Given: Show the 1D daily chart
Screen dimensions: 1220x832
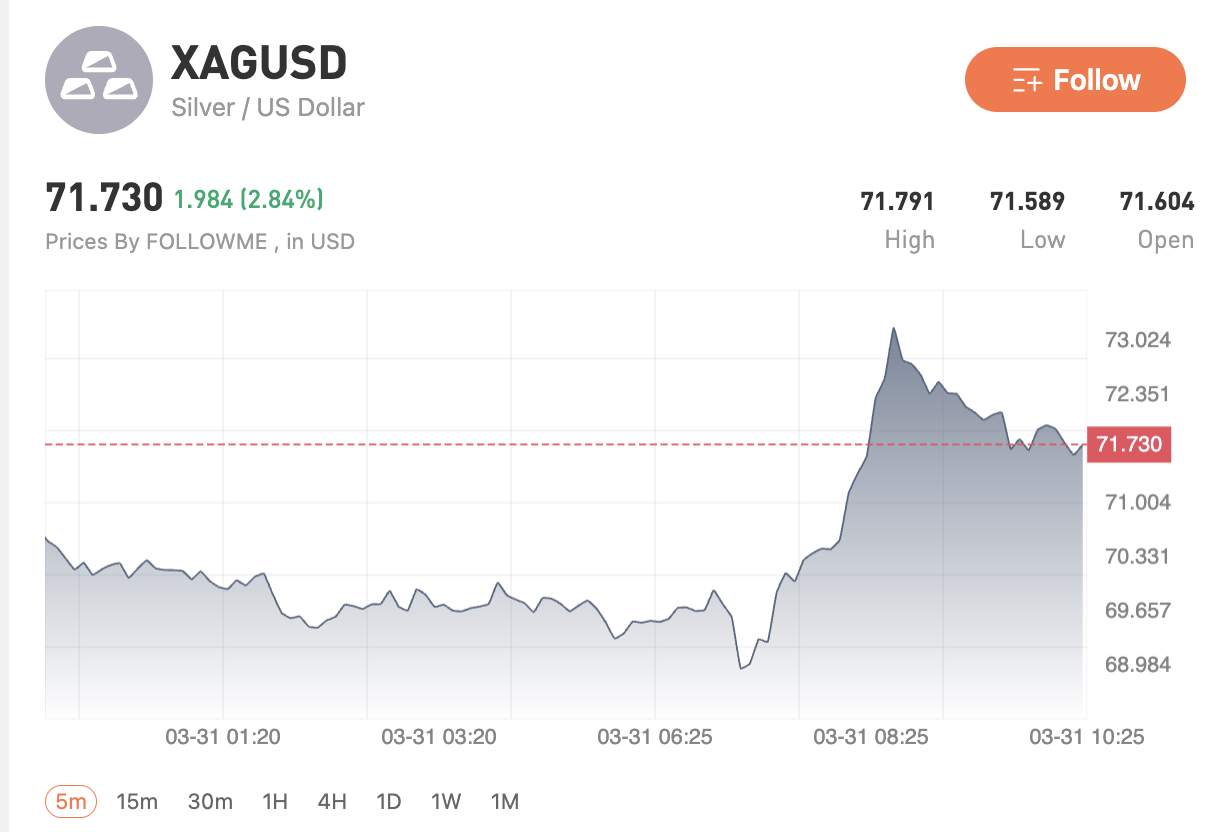Looking at the screenshot, I should tap(388, 801).
